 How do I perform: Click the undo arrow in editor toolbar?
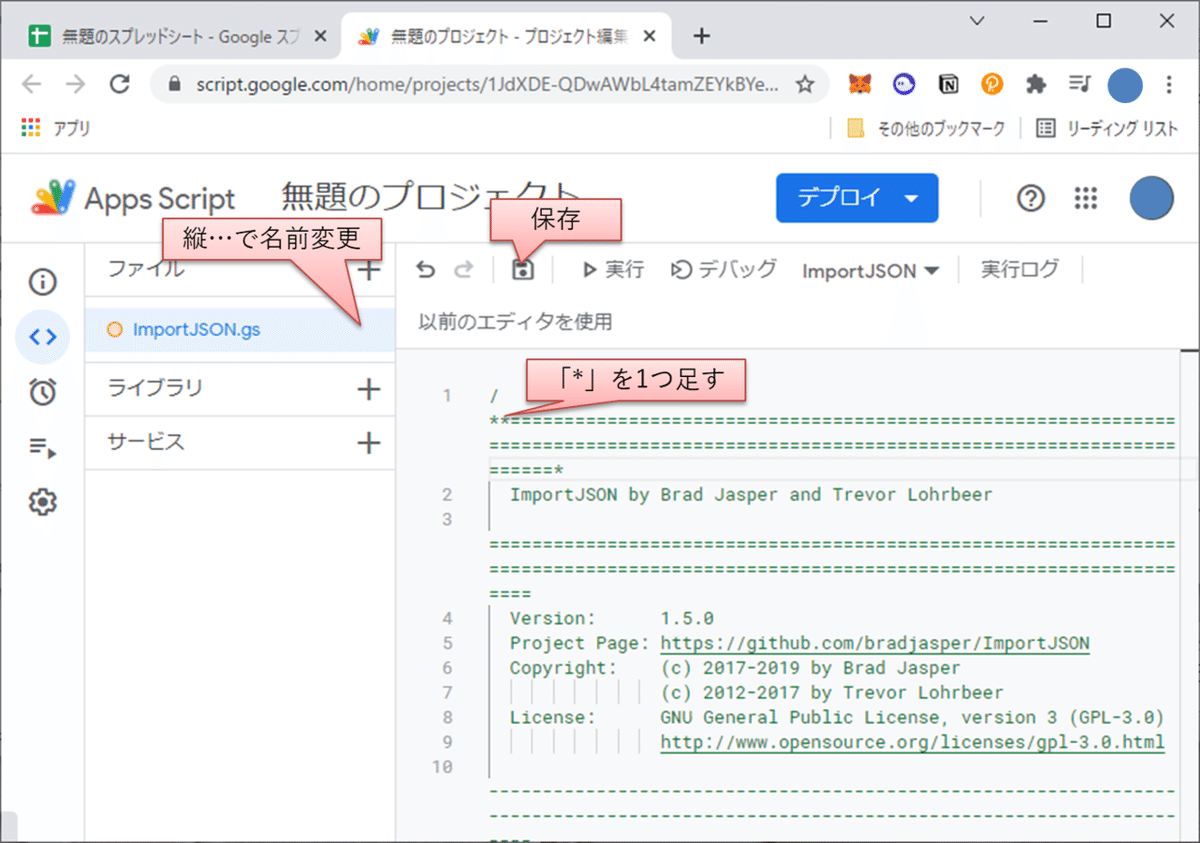coord(426,270)
